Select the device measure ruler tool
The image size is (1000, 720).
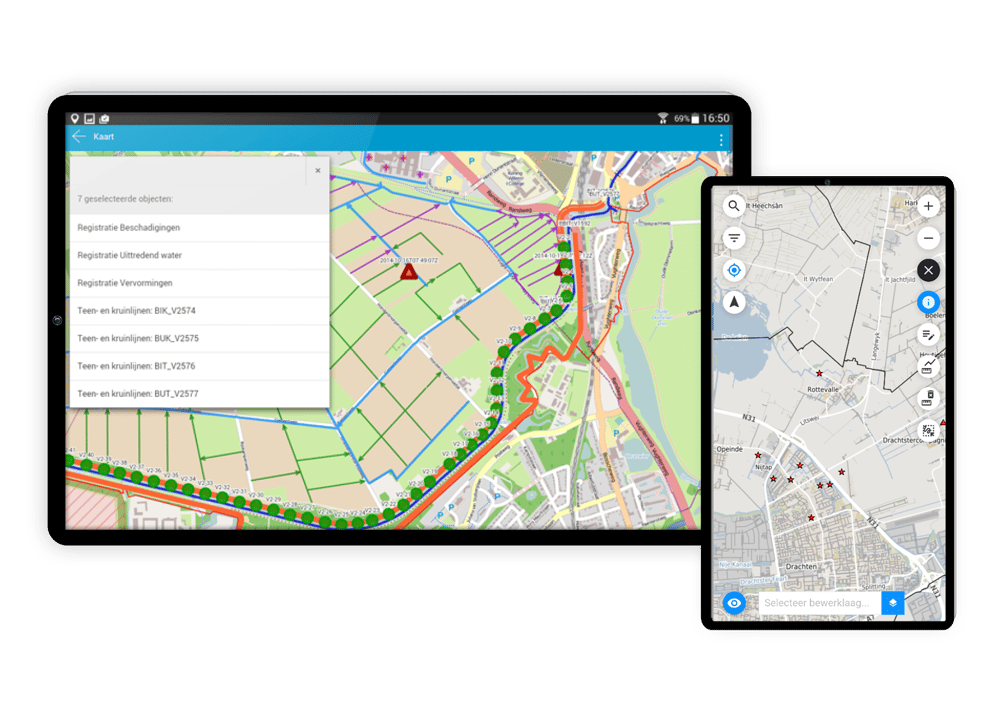coord(929,399)
